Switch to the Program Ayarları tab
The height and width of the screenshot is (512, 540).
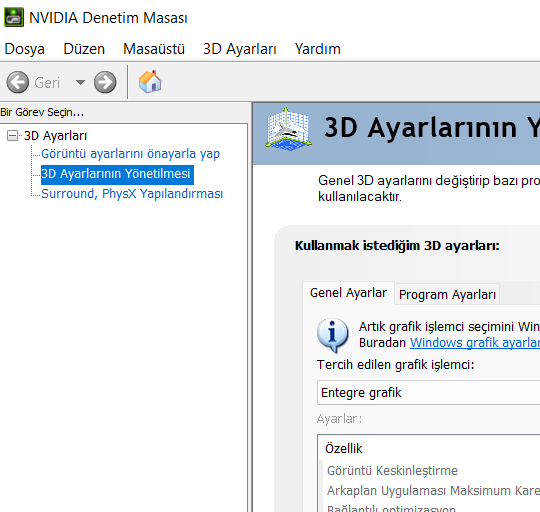point(447,295)
